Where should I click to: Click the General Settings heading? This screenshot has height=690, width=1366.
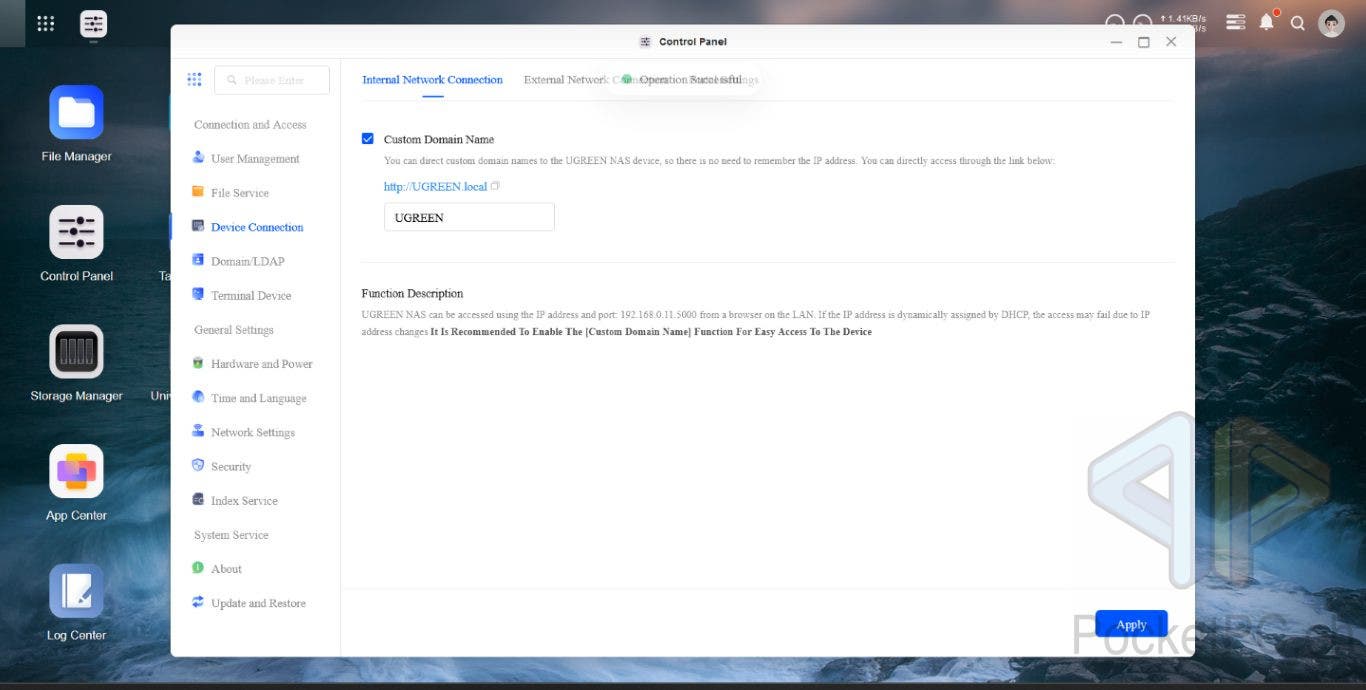pyautogui.click(x=233, y=329)
